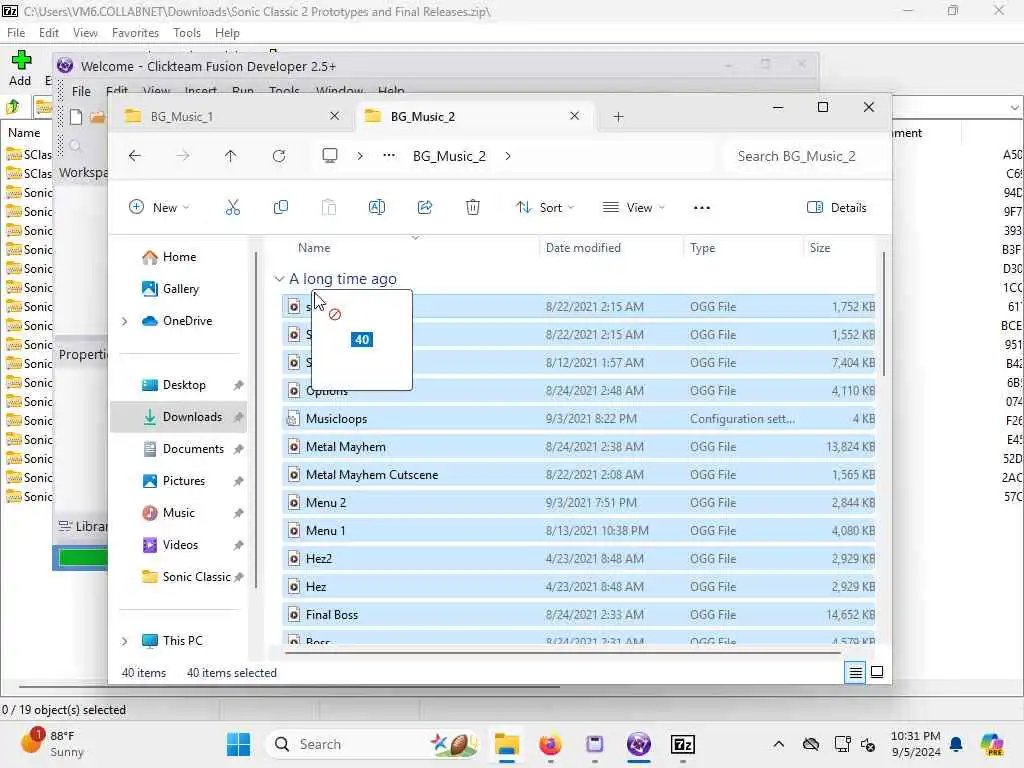Click the taskbar Search box
The image size is (1024, 768).
(374, 744)
